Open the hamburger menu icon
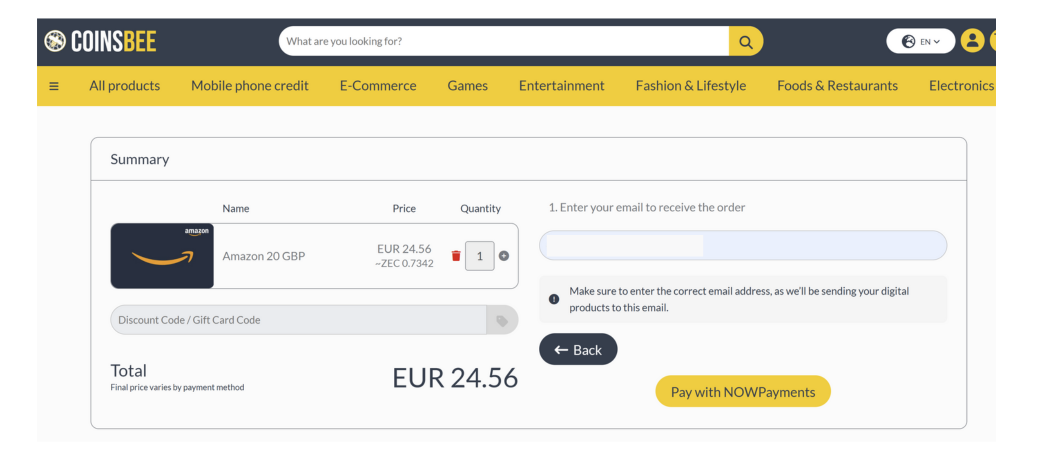This screenshot has width=1050, height=460. coord(54,86)
